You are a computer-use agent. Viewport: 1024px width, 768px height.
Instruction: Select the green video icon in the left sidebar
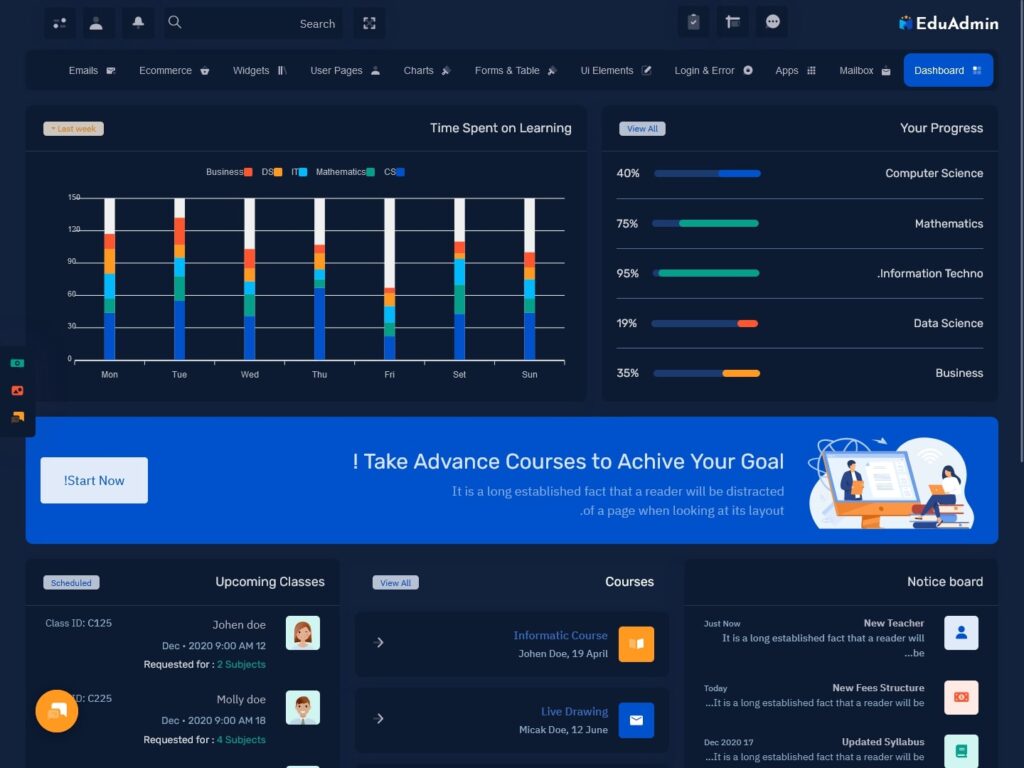pyautogui.click(x=16, y=362)
